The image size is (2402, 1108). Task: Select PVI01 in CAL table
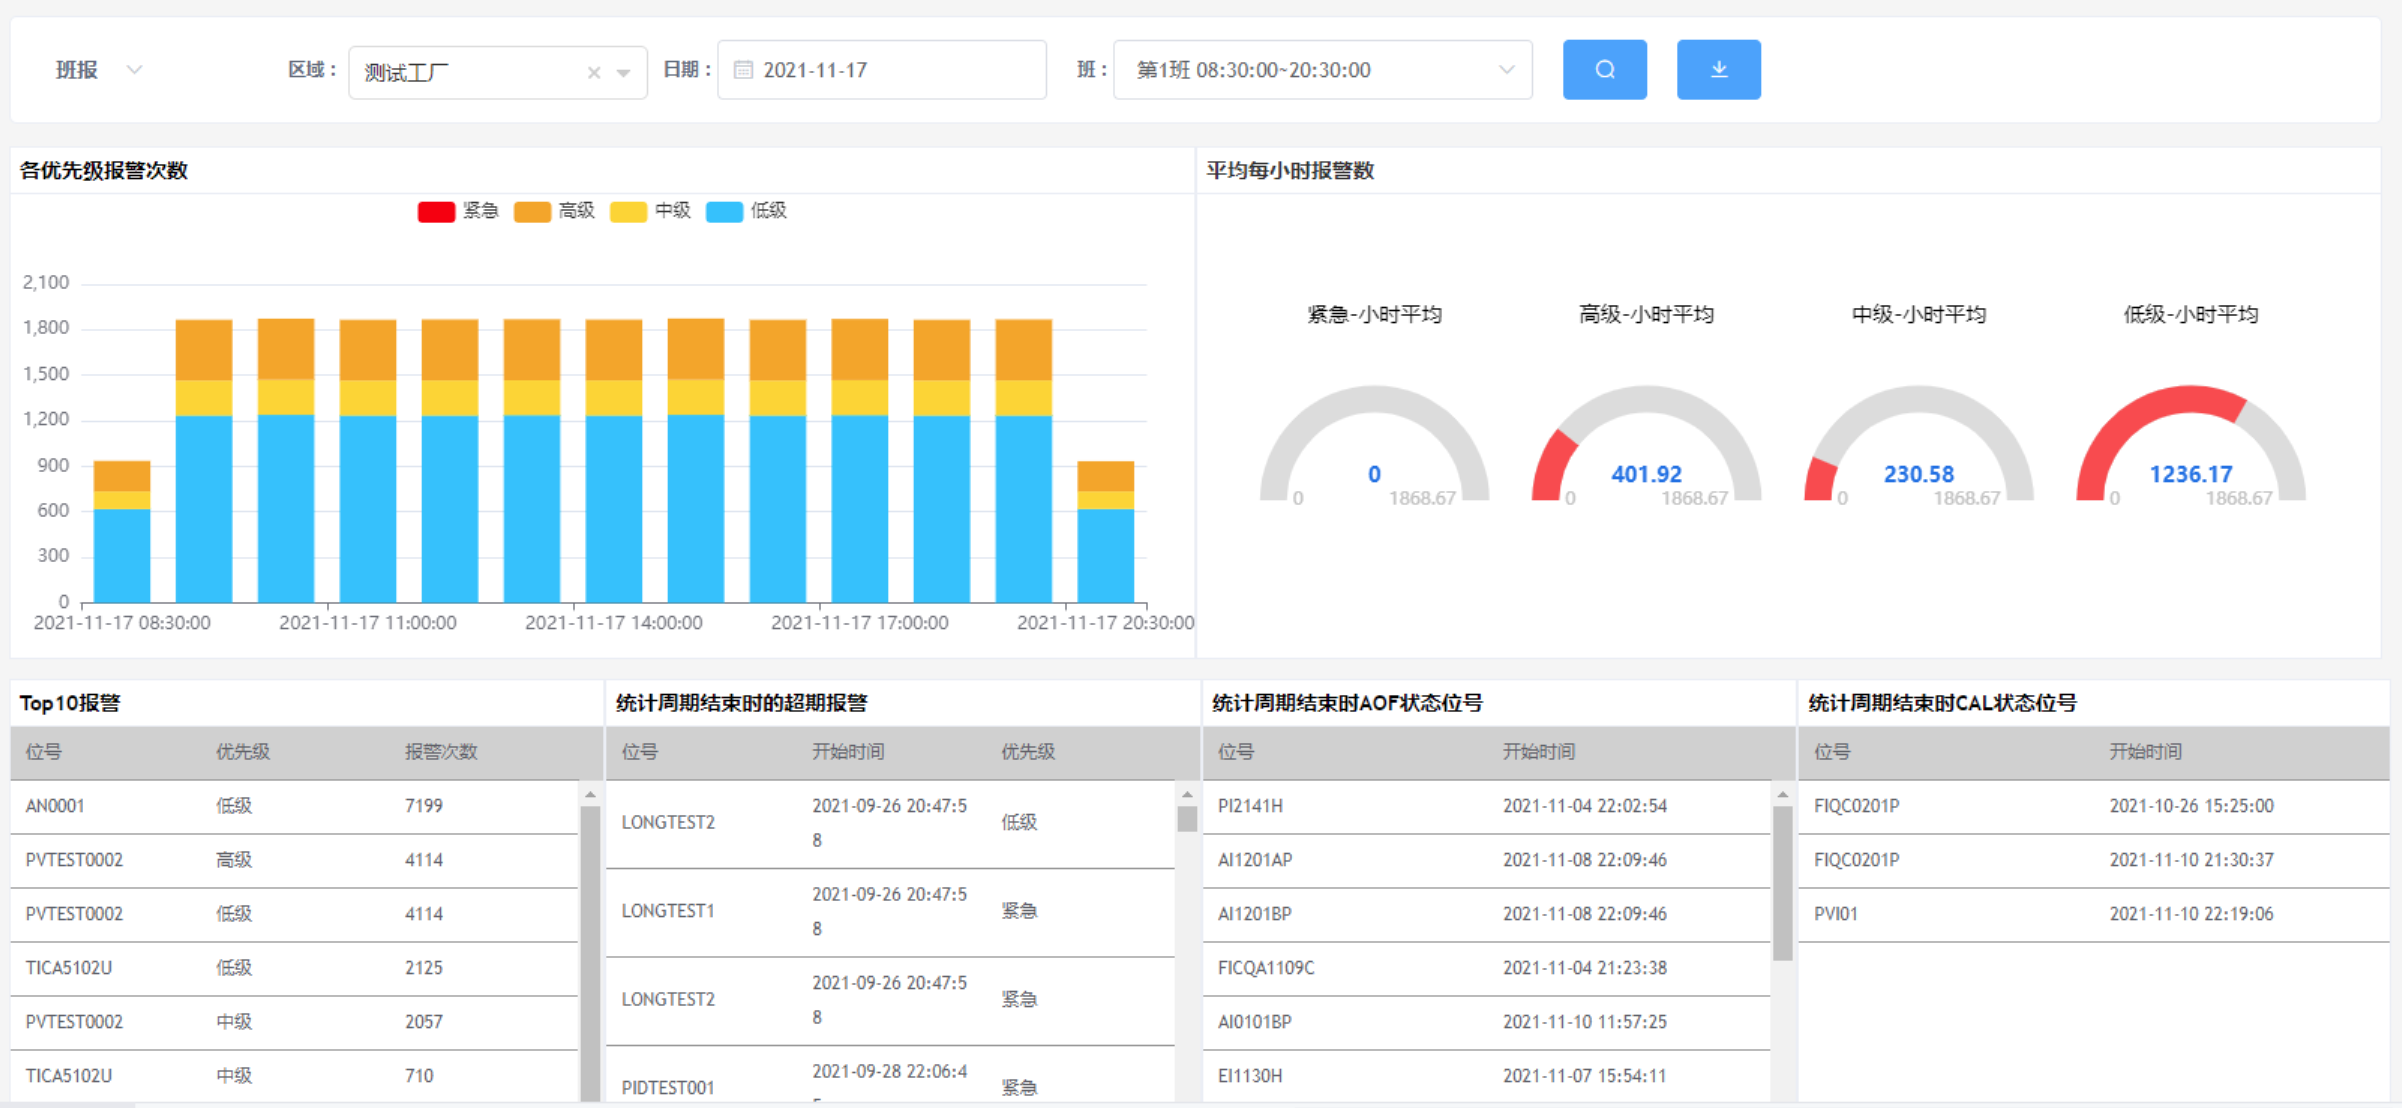tap(2094, 915)
